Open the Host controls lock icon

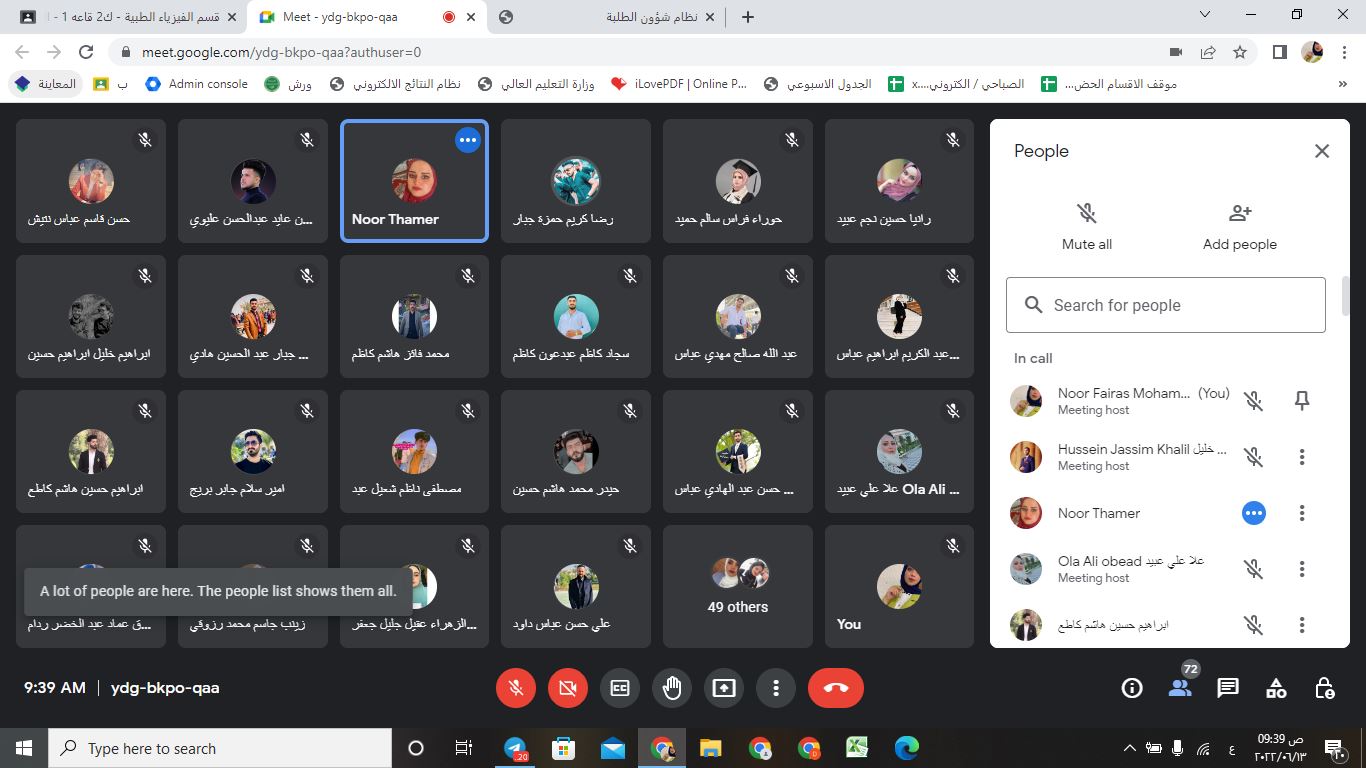pos(1324,688)
